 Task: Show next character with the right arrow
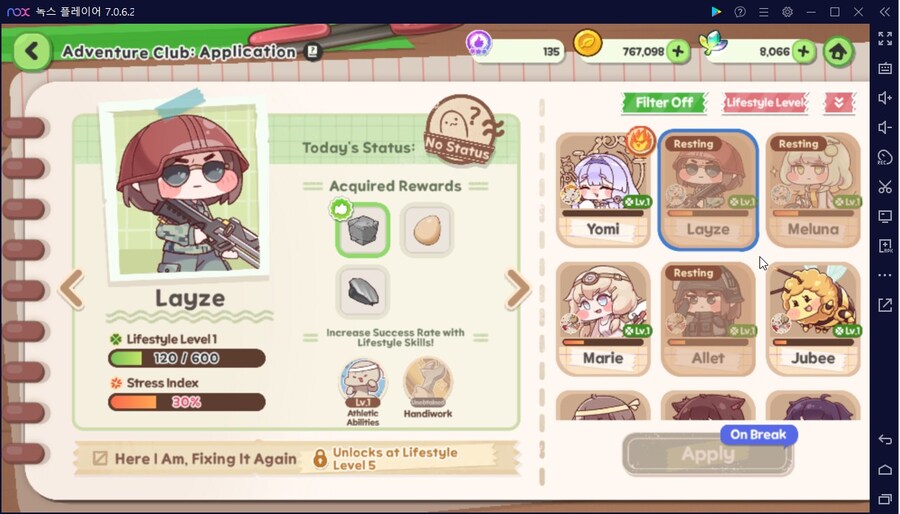click(x=518, y=289)
